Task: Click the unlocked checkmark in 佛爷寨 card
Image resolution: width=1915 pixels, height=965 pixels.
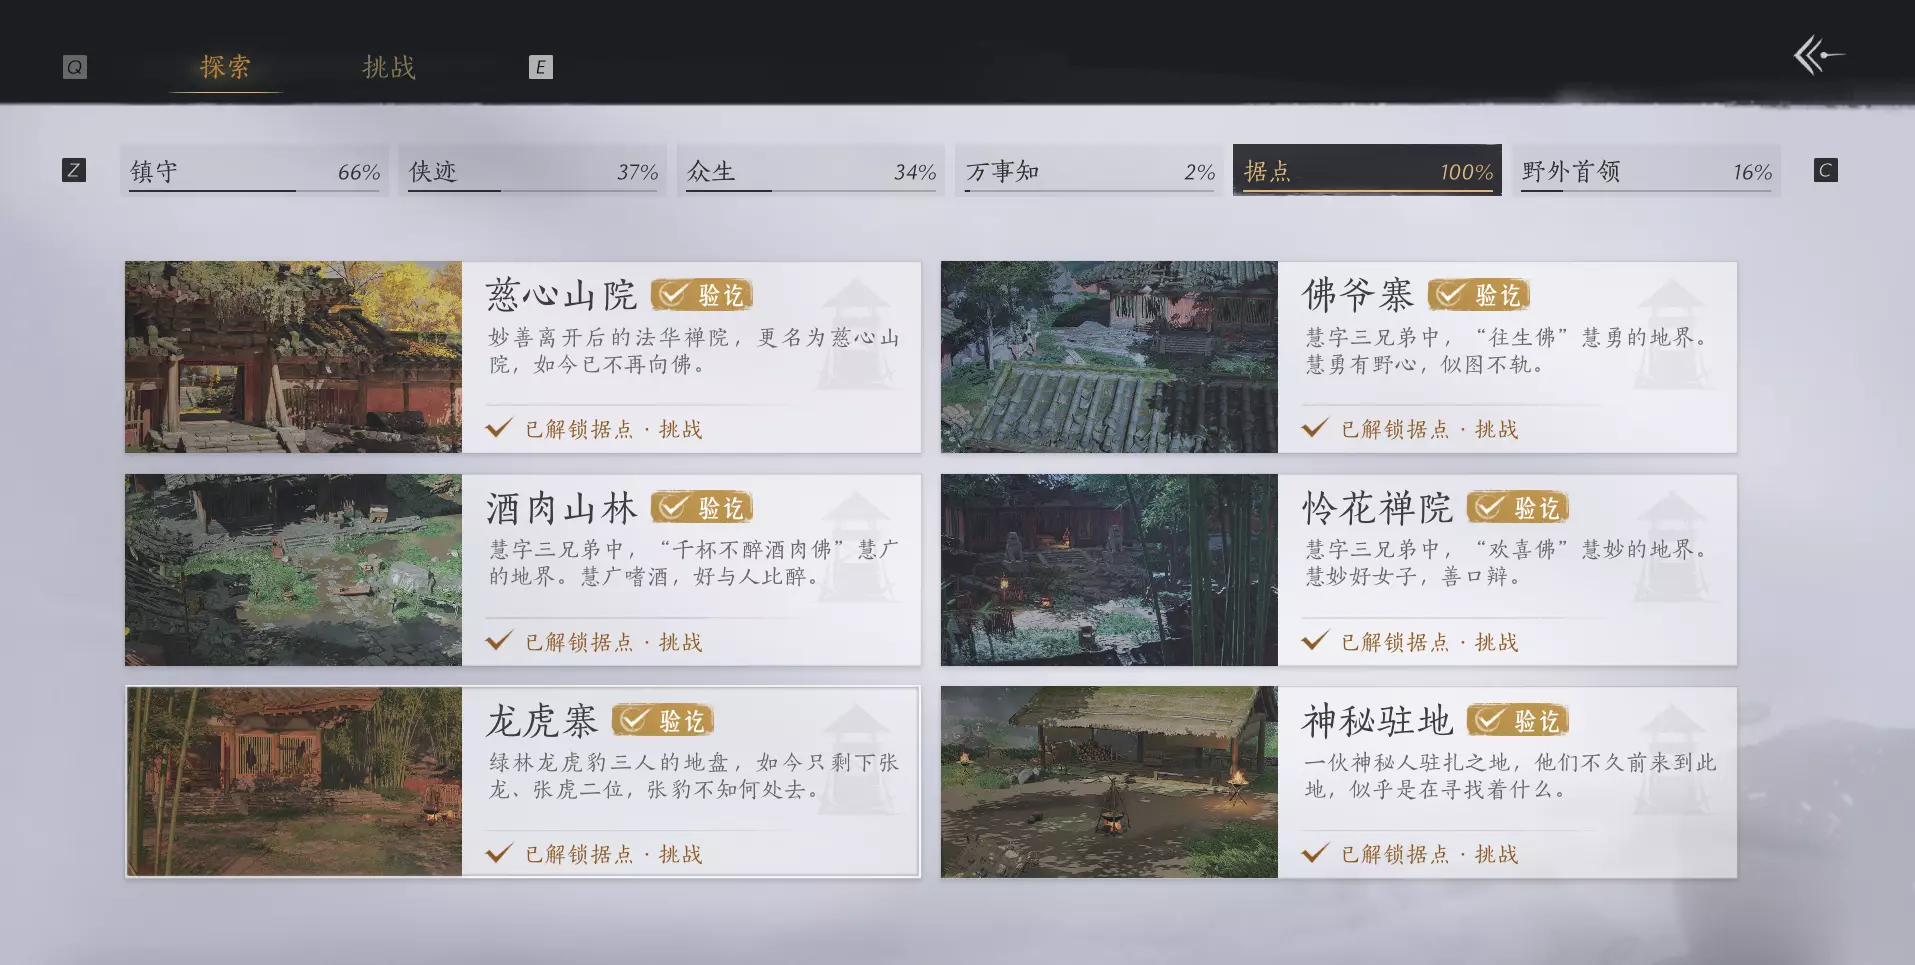Action: click(1315, 428)
